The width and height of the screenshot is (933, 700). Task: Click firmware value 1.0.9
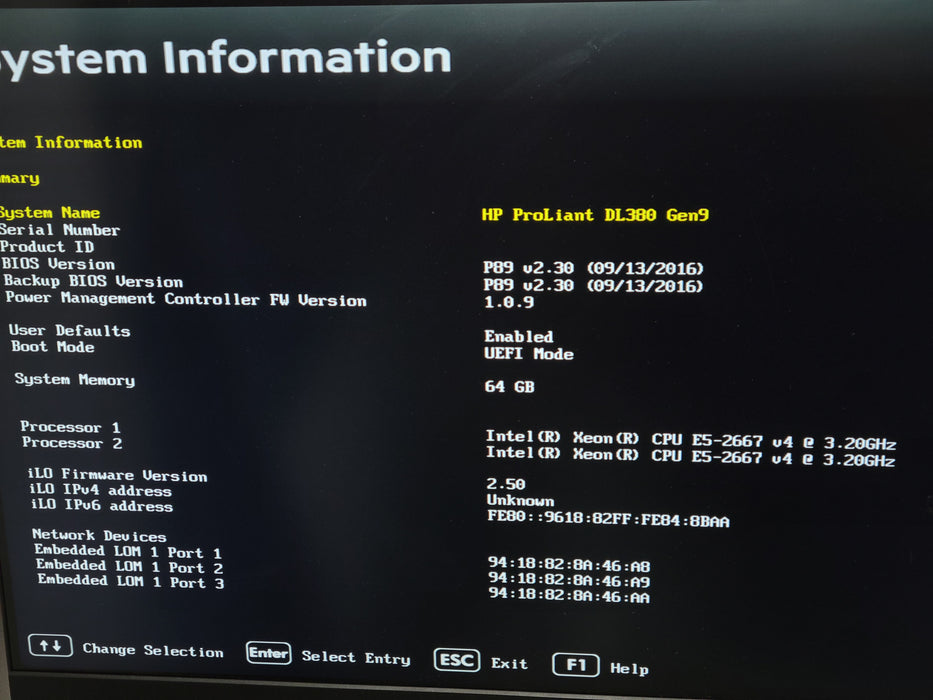(x=509, y=302)
